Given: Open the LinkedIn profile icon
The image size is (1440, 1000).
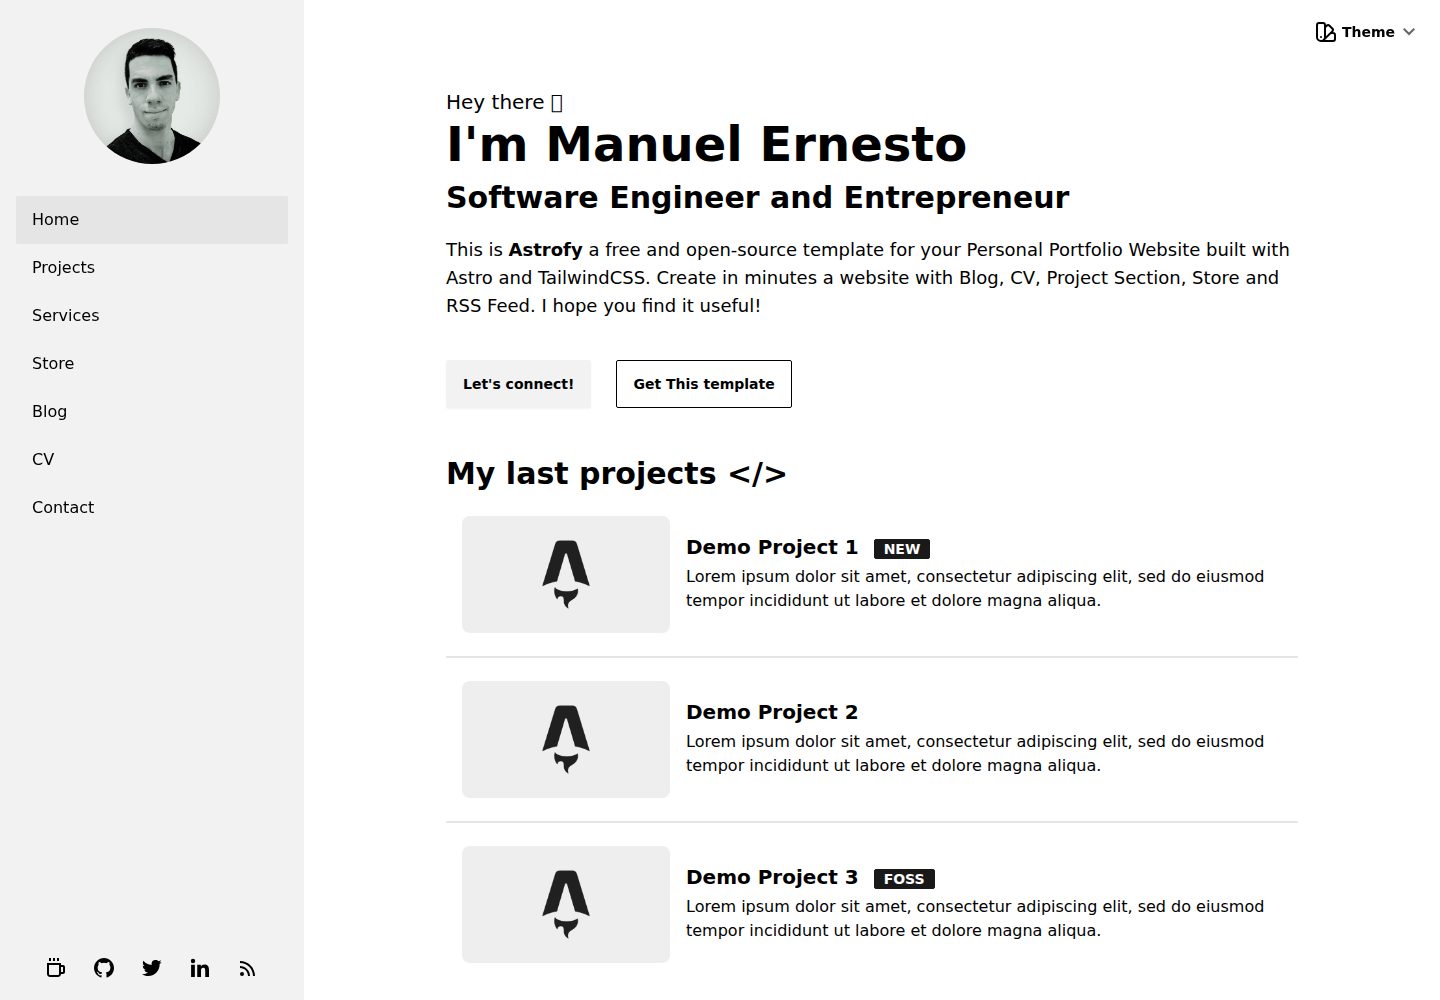Looking at the screenshot, I should coord(200,968).
